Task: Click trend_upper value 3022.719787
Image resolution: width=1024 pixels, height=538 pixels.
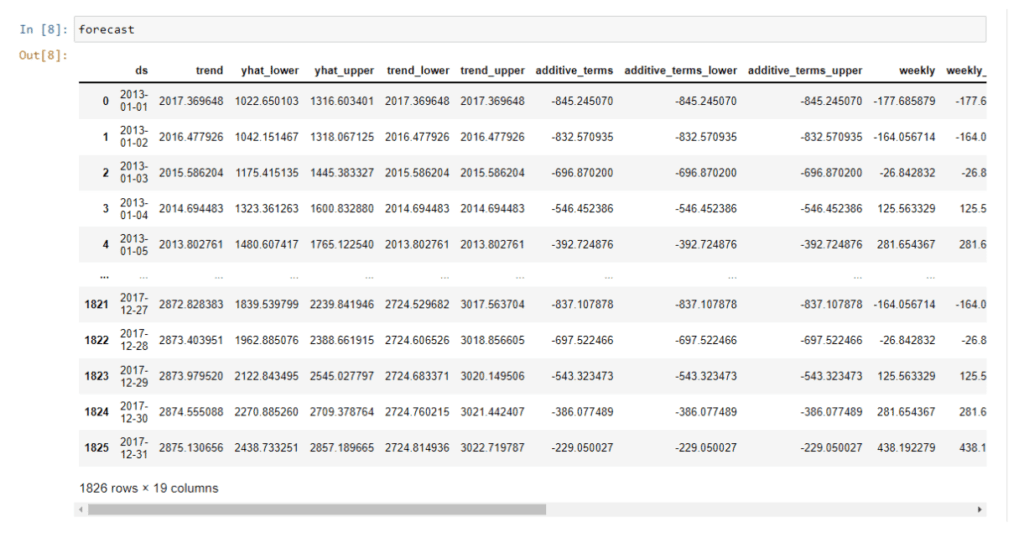Action: coord(492,448)
